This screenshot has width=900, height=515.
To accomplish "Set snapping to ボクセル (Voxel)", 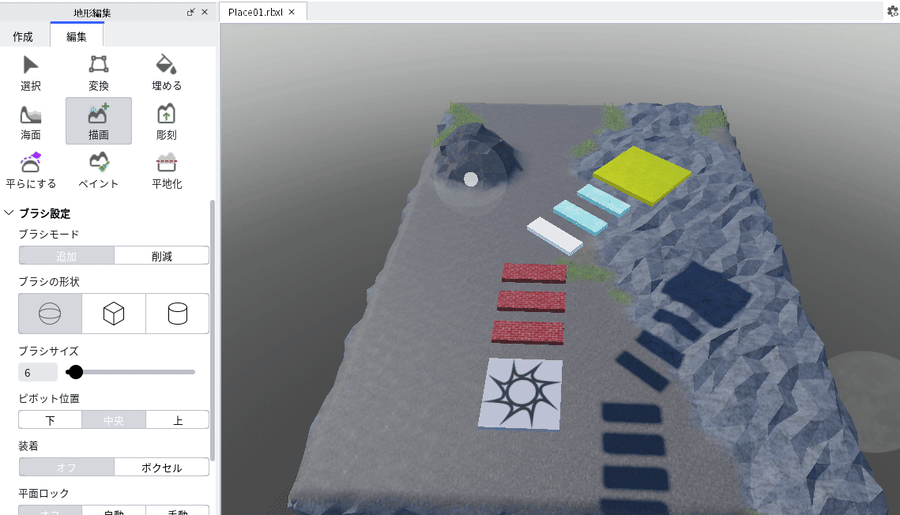I will (x=162, y=467).
